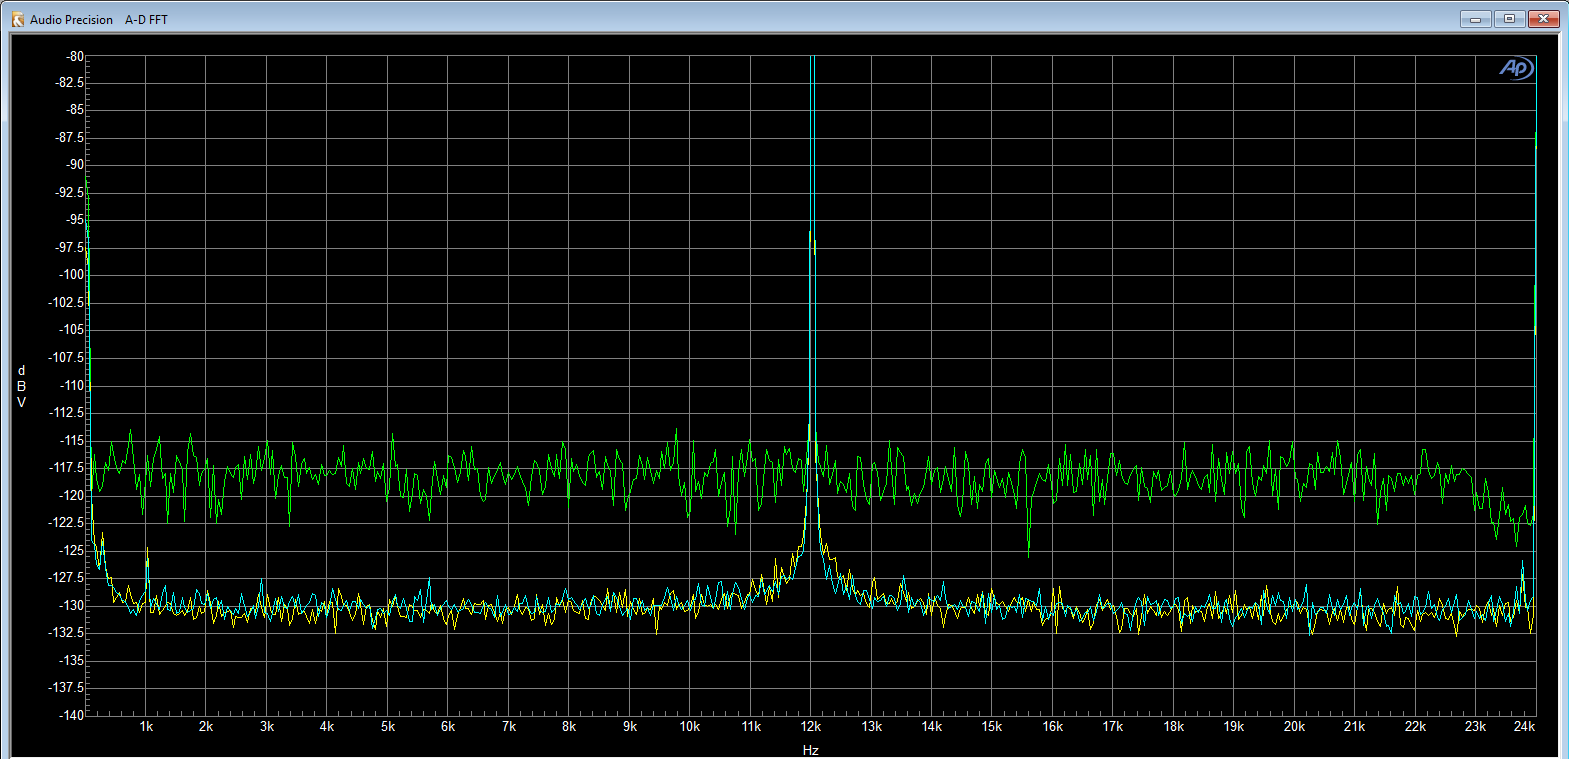
Task: Click the '23k' frequency tick label
Action: pos(1476,727)
